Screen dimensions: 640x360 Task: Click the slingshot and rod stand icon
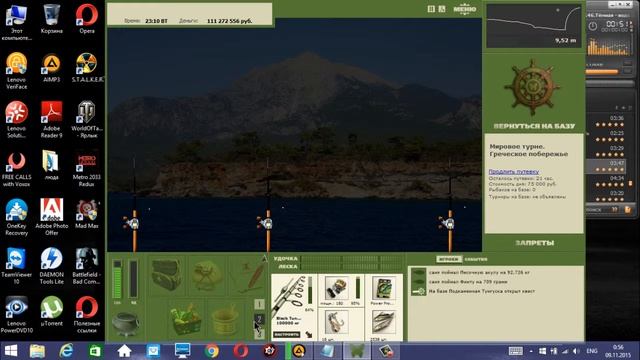point(249,276)
